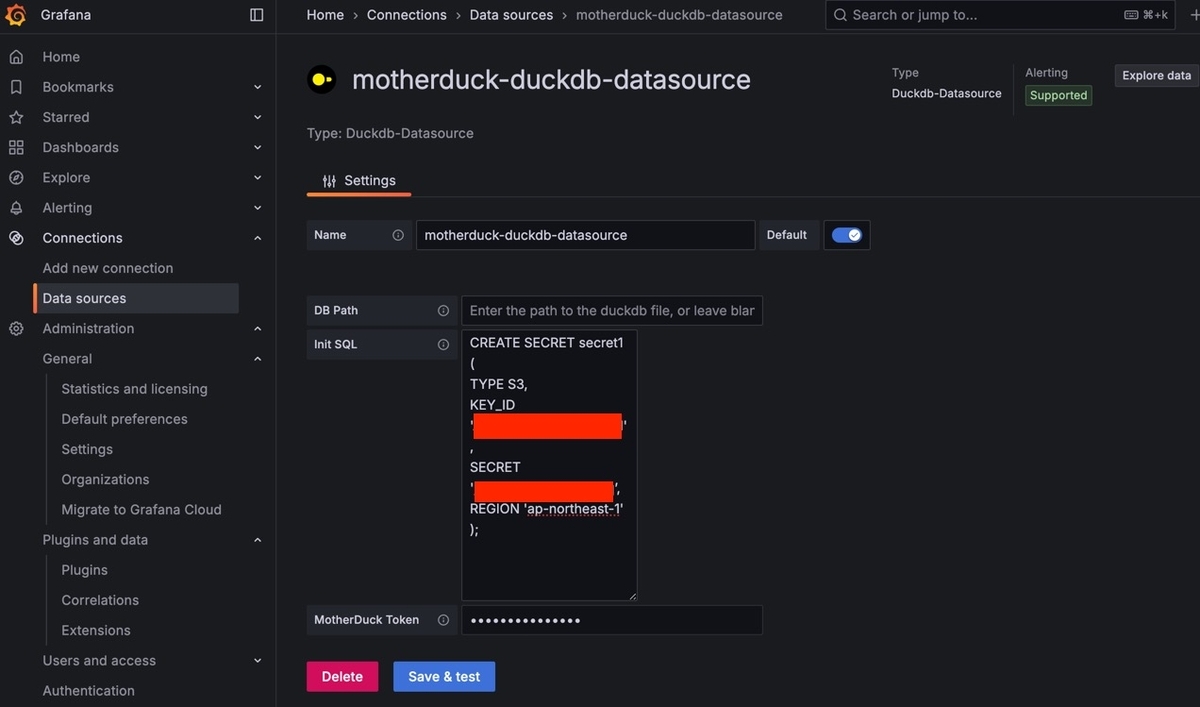Click the Delete button
Viewport: 1200px width, 707px height.
click(x=342, y=677)
